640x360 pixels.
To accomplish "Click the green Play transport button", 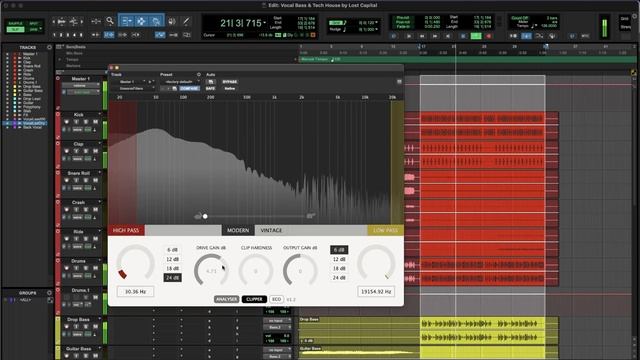I will click(476, 36).
